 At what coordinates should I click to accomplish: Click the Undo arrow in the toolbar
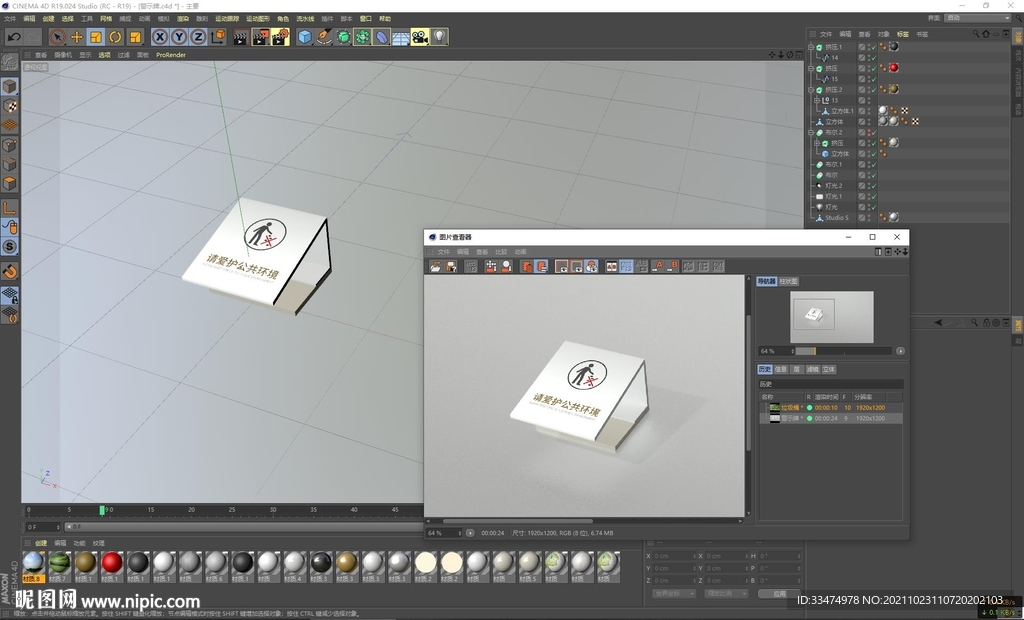13,37
